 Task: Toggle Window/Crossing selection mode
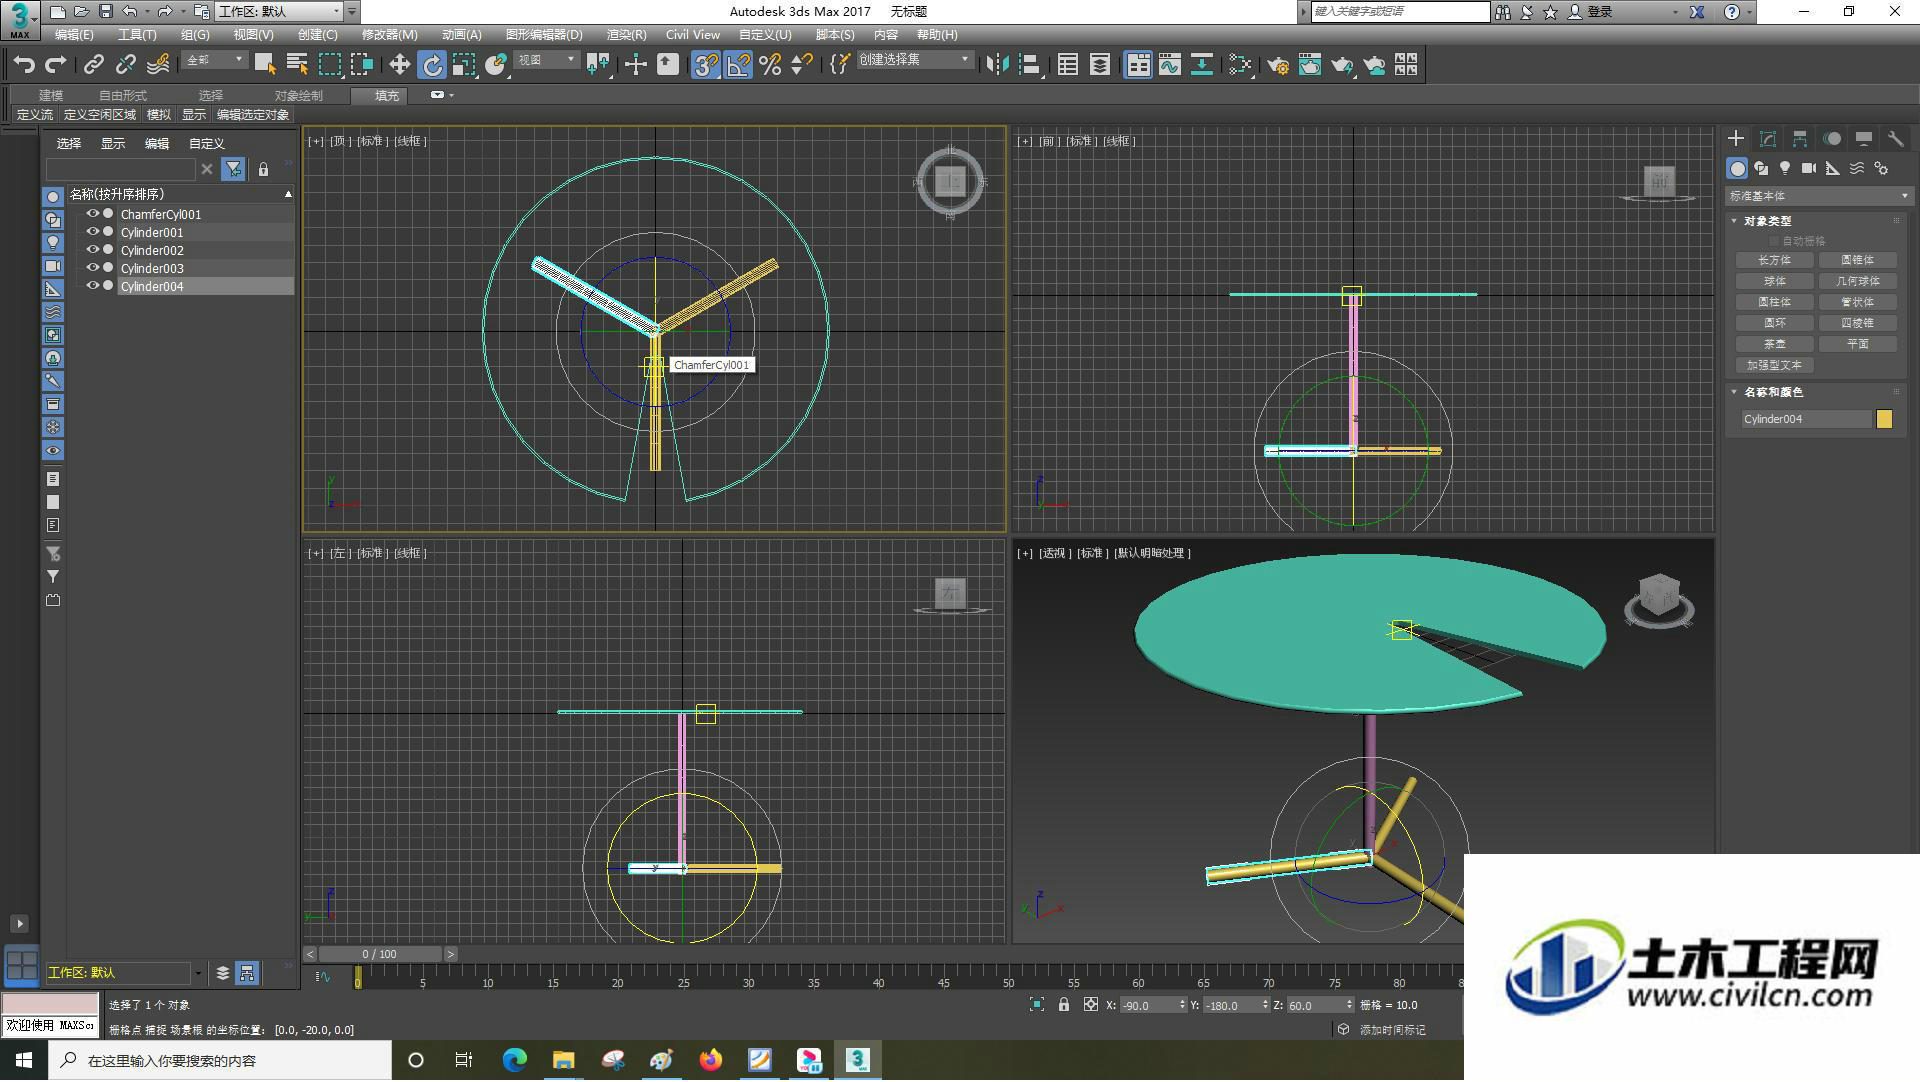pyautogui.click(x=361, y=65)
